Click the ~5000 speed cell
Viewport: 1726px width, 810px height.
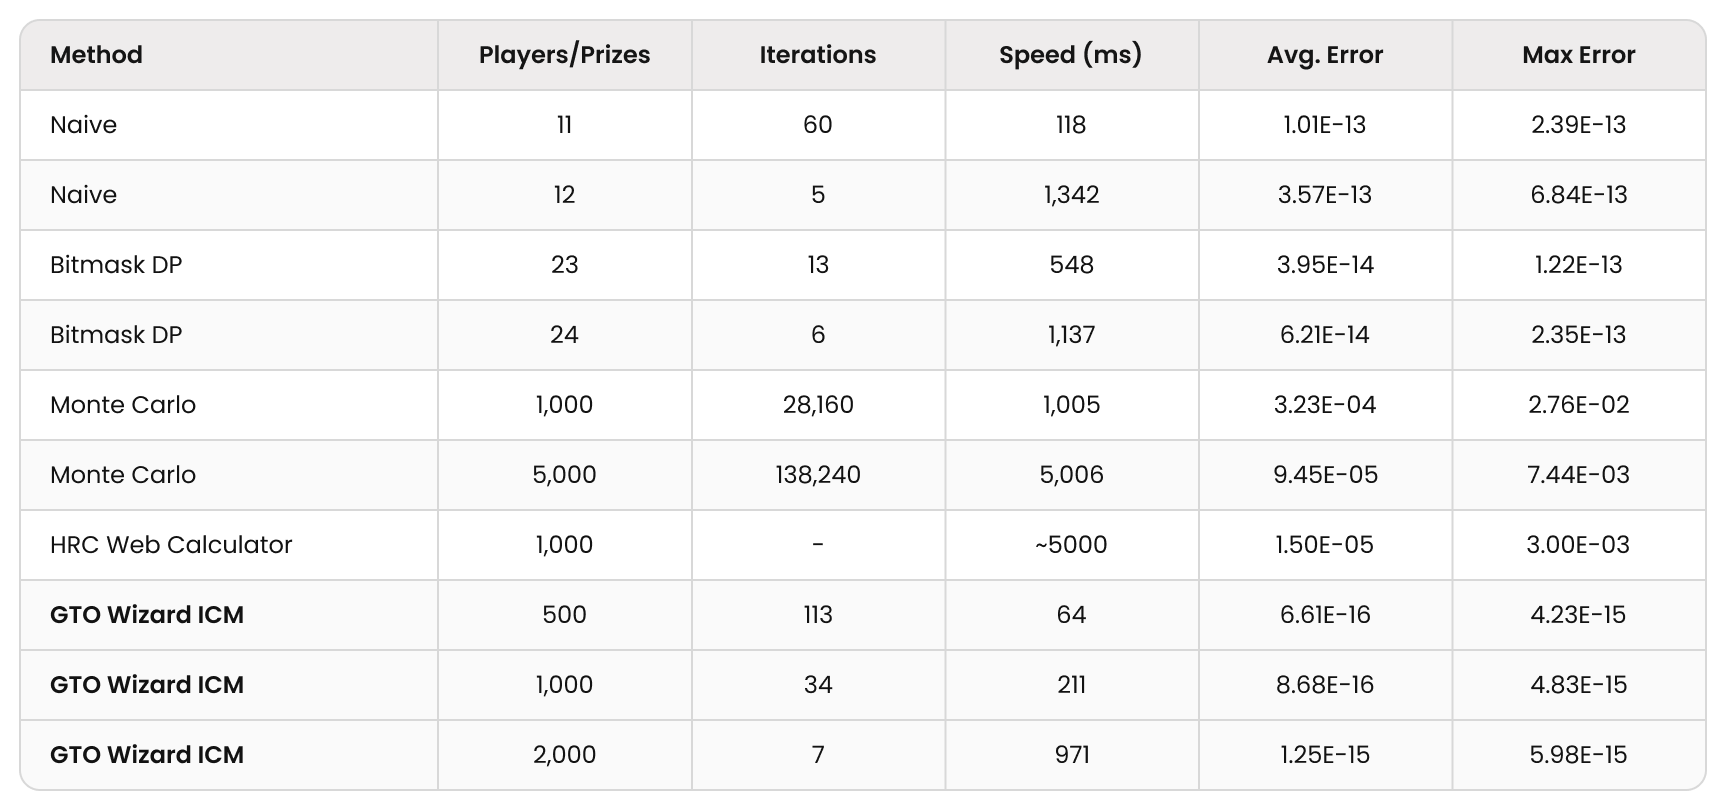(x=1071, y=545)
